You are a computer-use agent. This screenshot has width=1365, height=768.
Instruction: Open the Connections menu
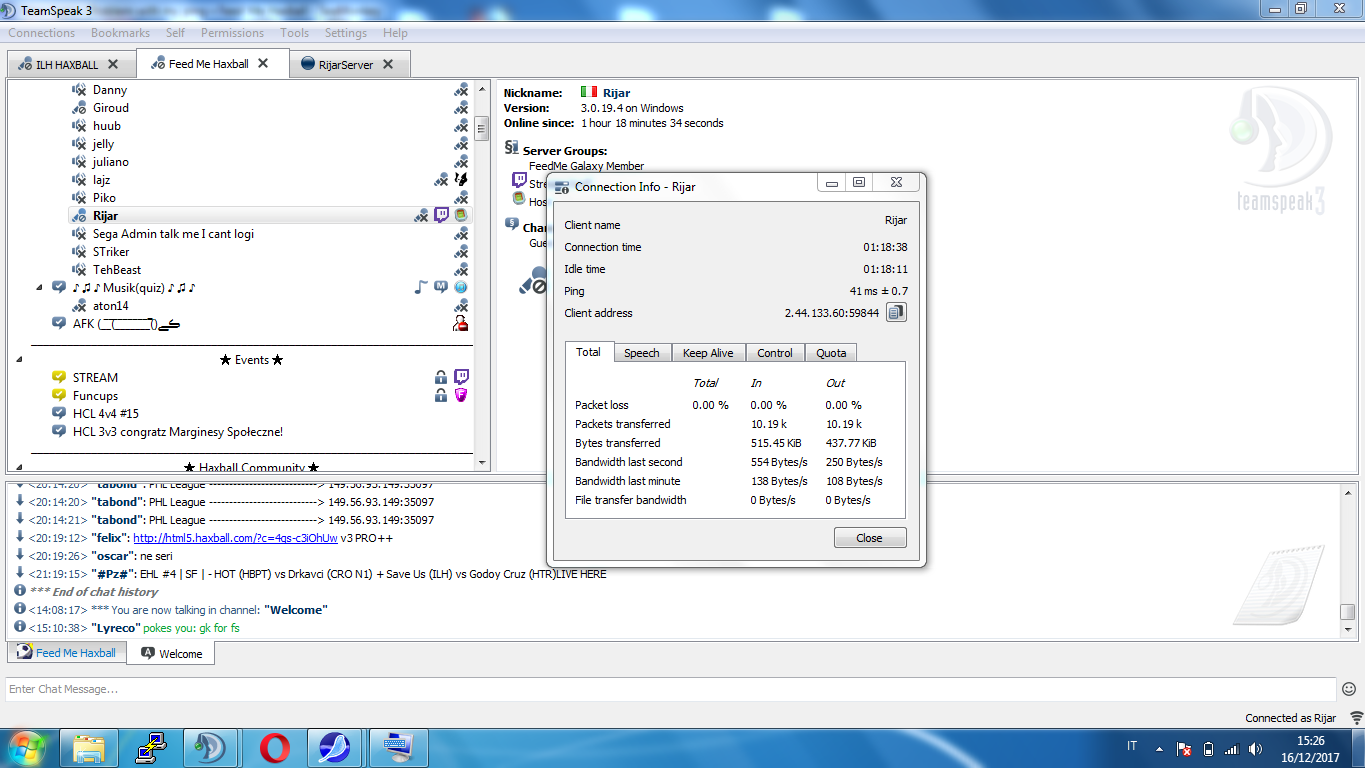point(42,33)
